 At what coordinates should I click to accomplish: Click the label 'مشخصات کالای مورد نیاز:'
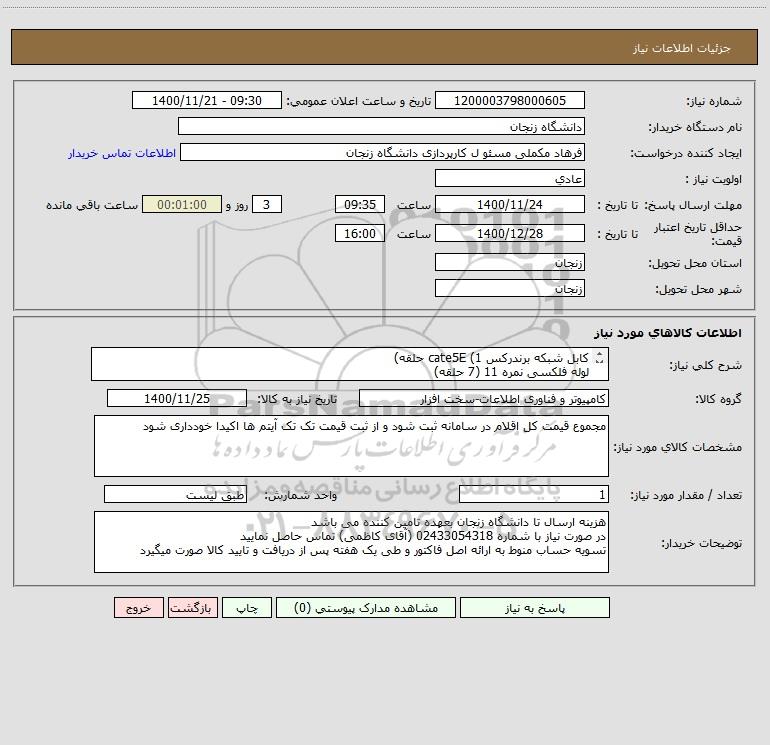tap(678, 447)
